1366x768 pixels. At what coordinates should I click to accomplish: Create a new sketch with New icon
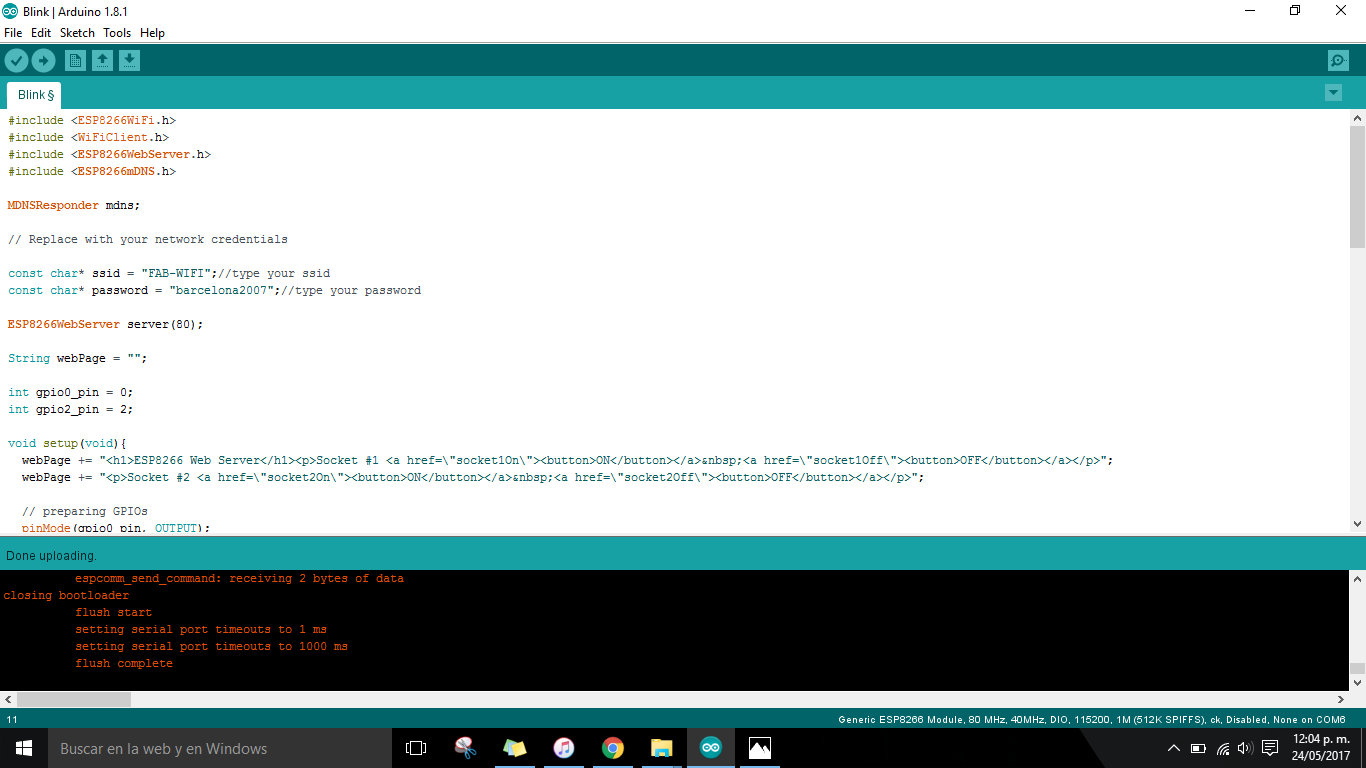coord(75,61)
